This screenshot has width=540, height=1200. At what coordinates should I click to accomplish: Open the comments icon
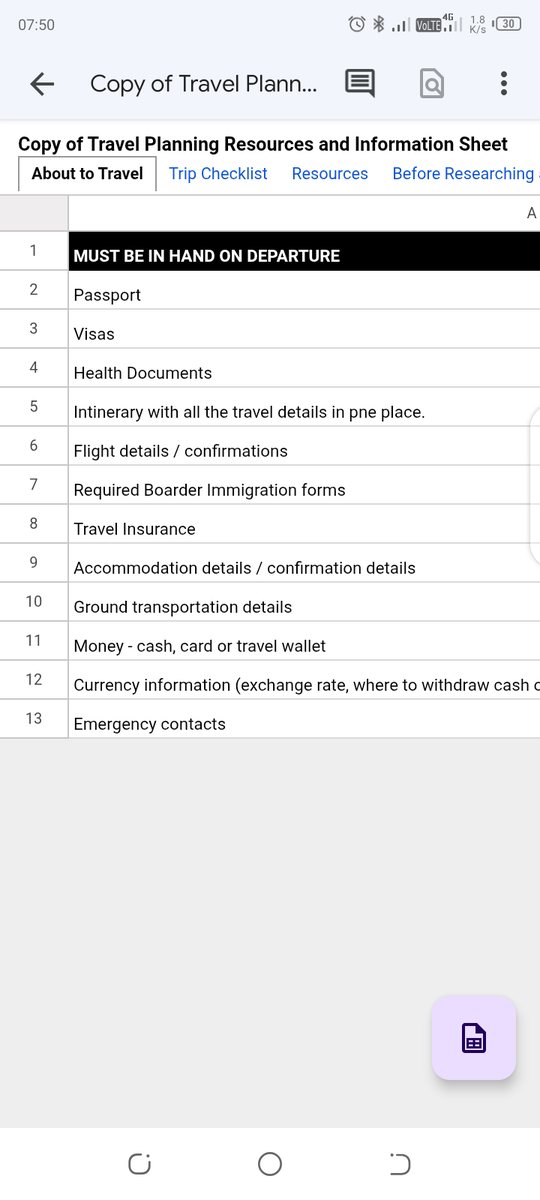pos(360,84)
